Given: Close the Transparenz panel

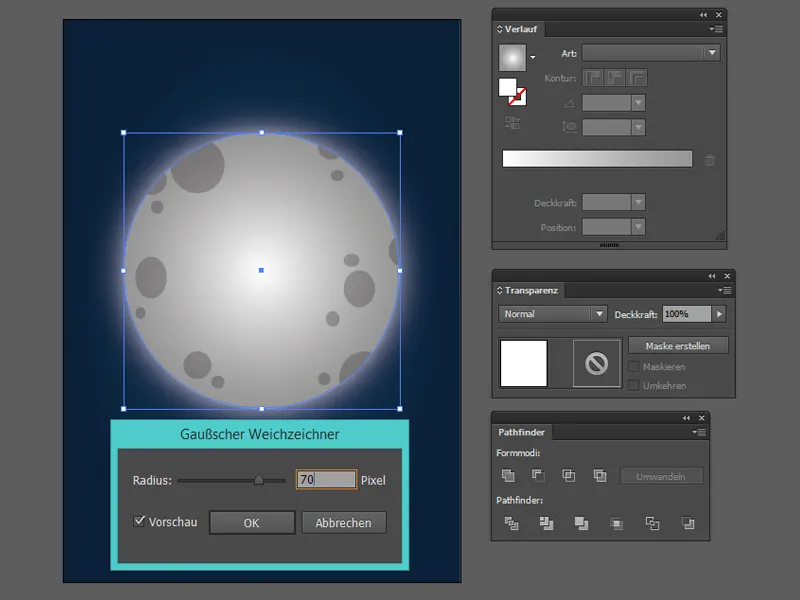Looking at the screenshot, I should pyautogui.click(x=727, y=276).
